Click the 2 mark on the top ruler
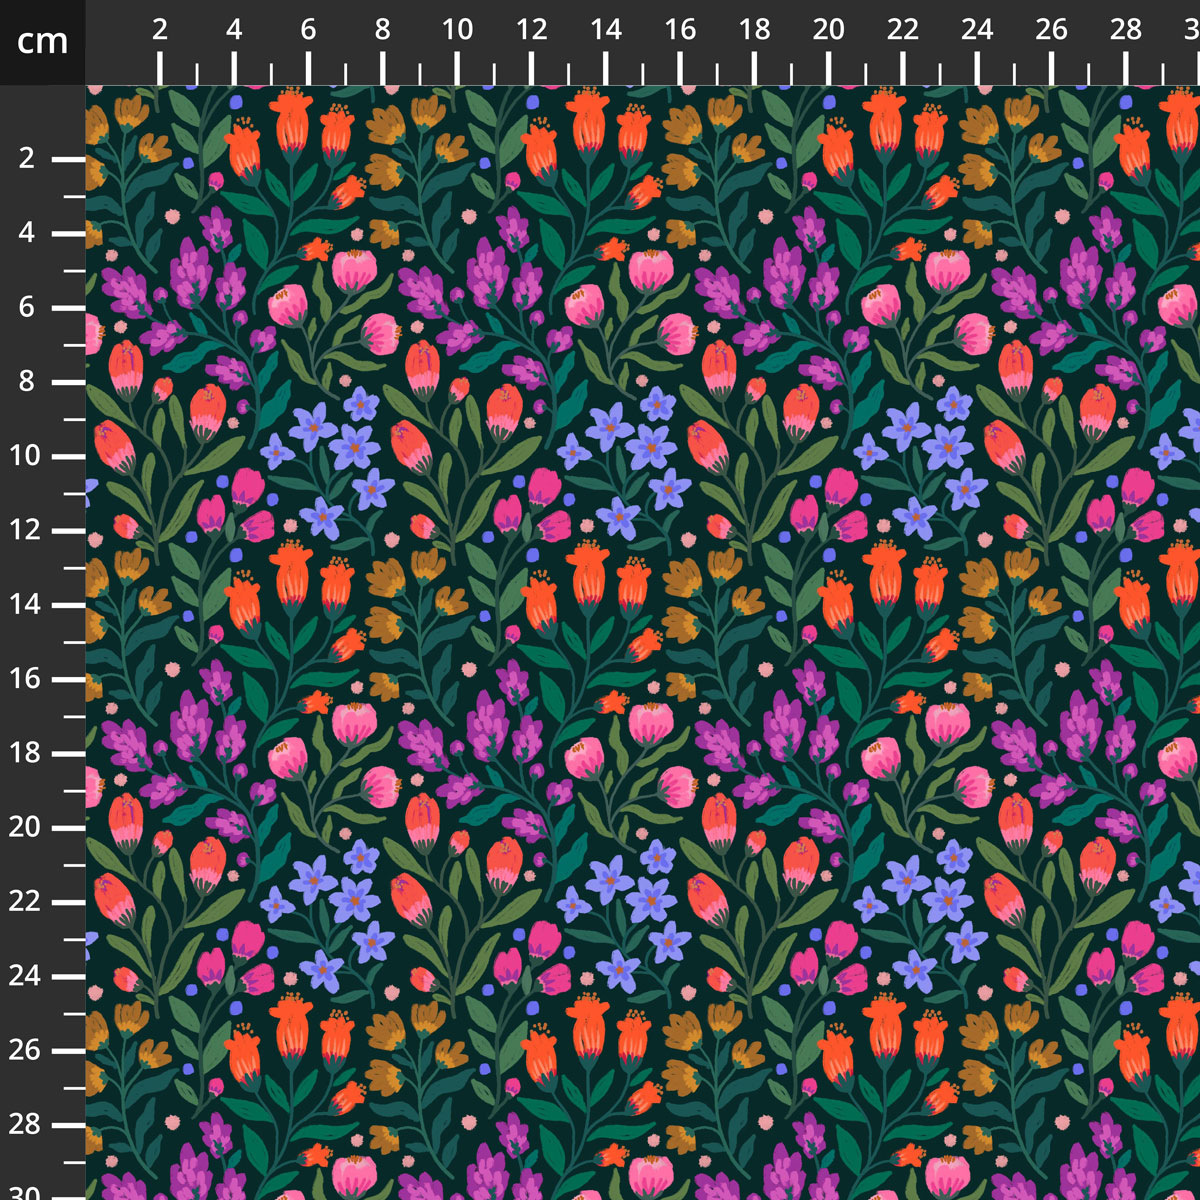 160,30
